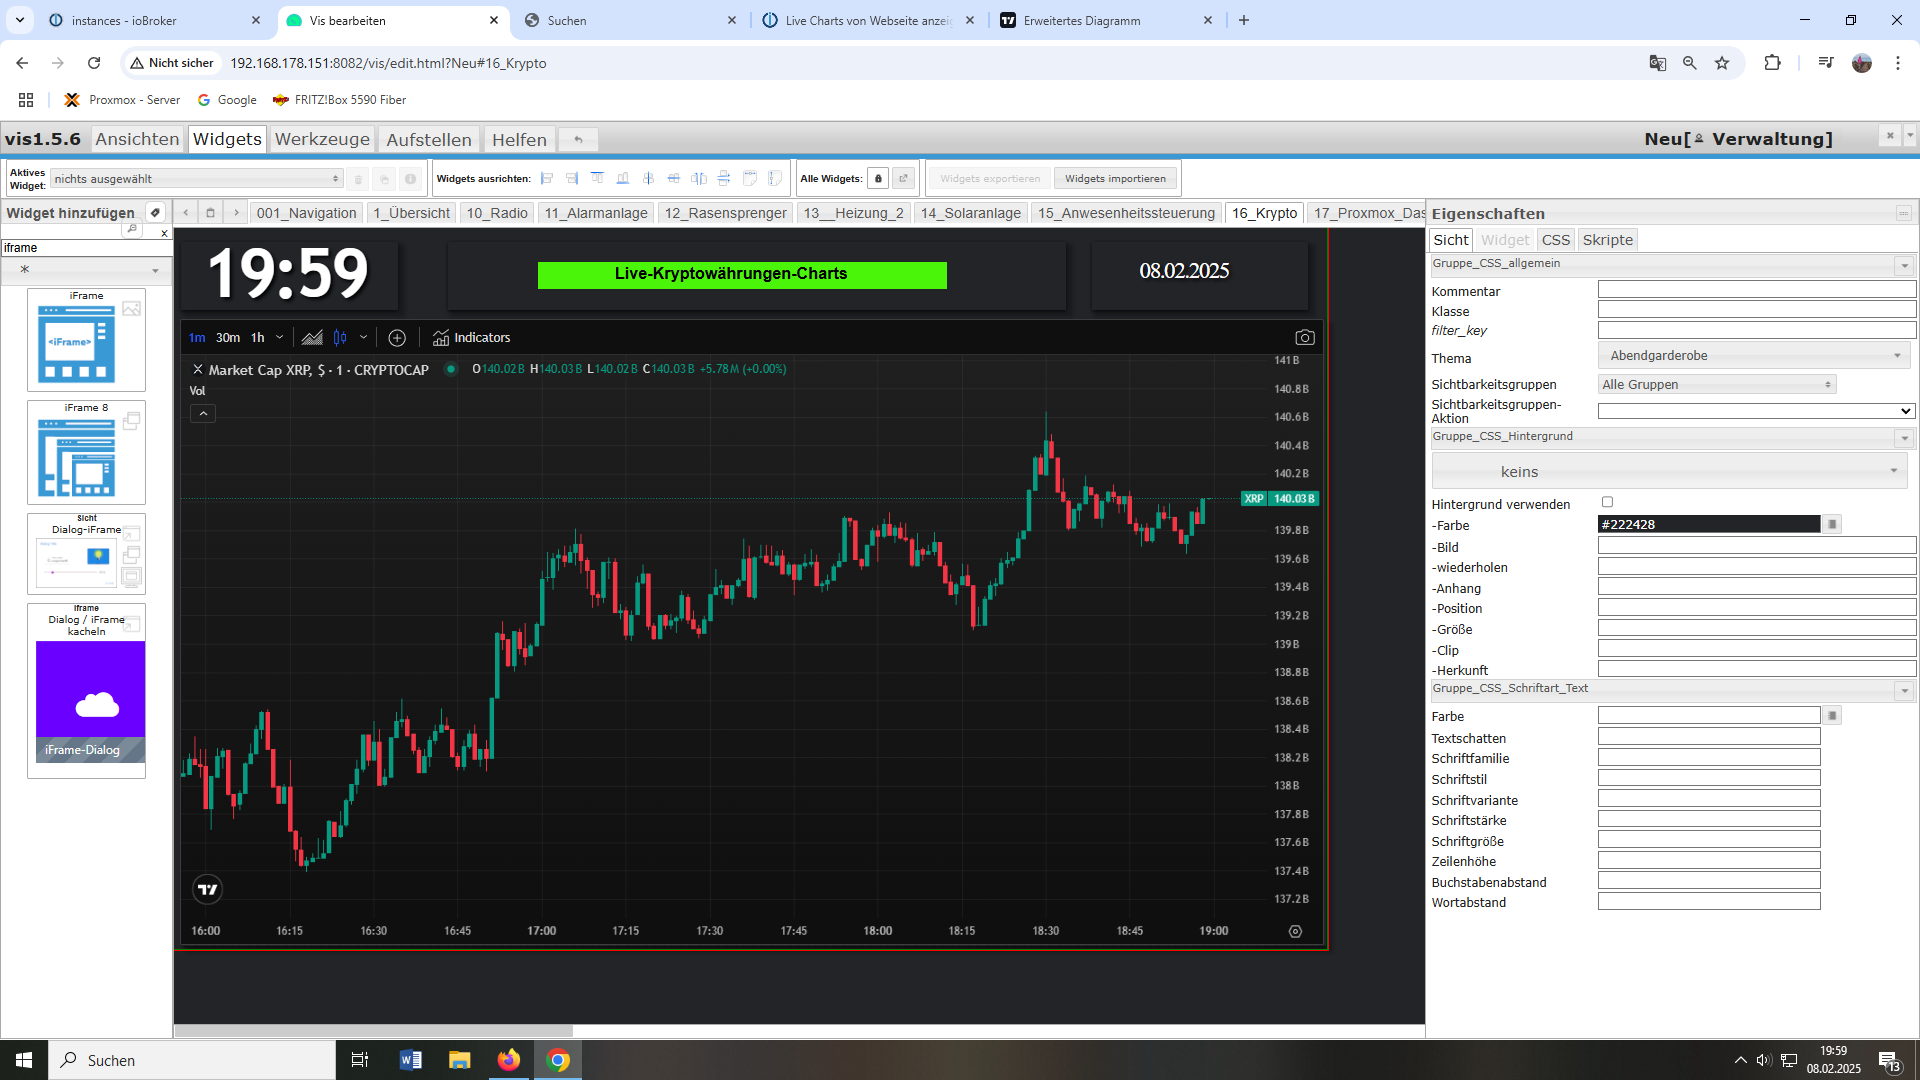Click the #222428 background color field
The height and width of the screenshot is (1080, 1920).
click(1709, 524)
